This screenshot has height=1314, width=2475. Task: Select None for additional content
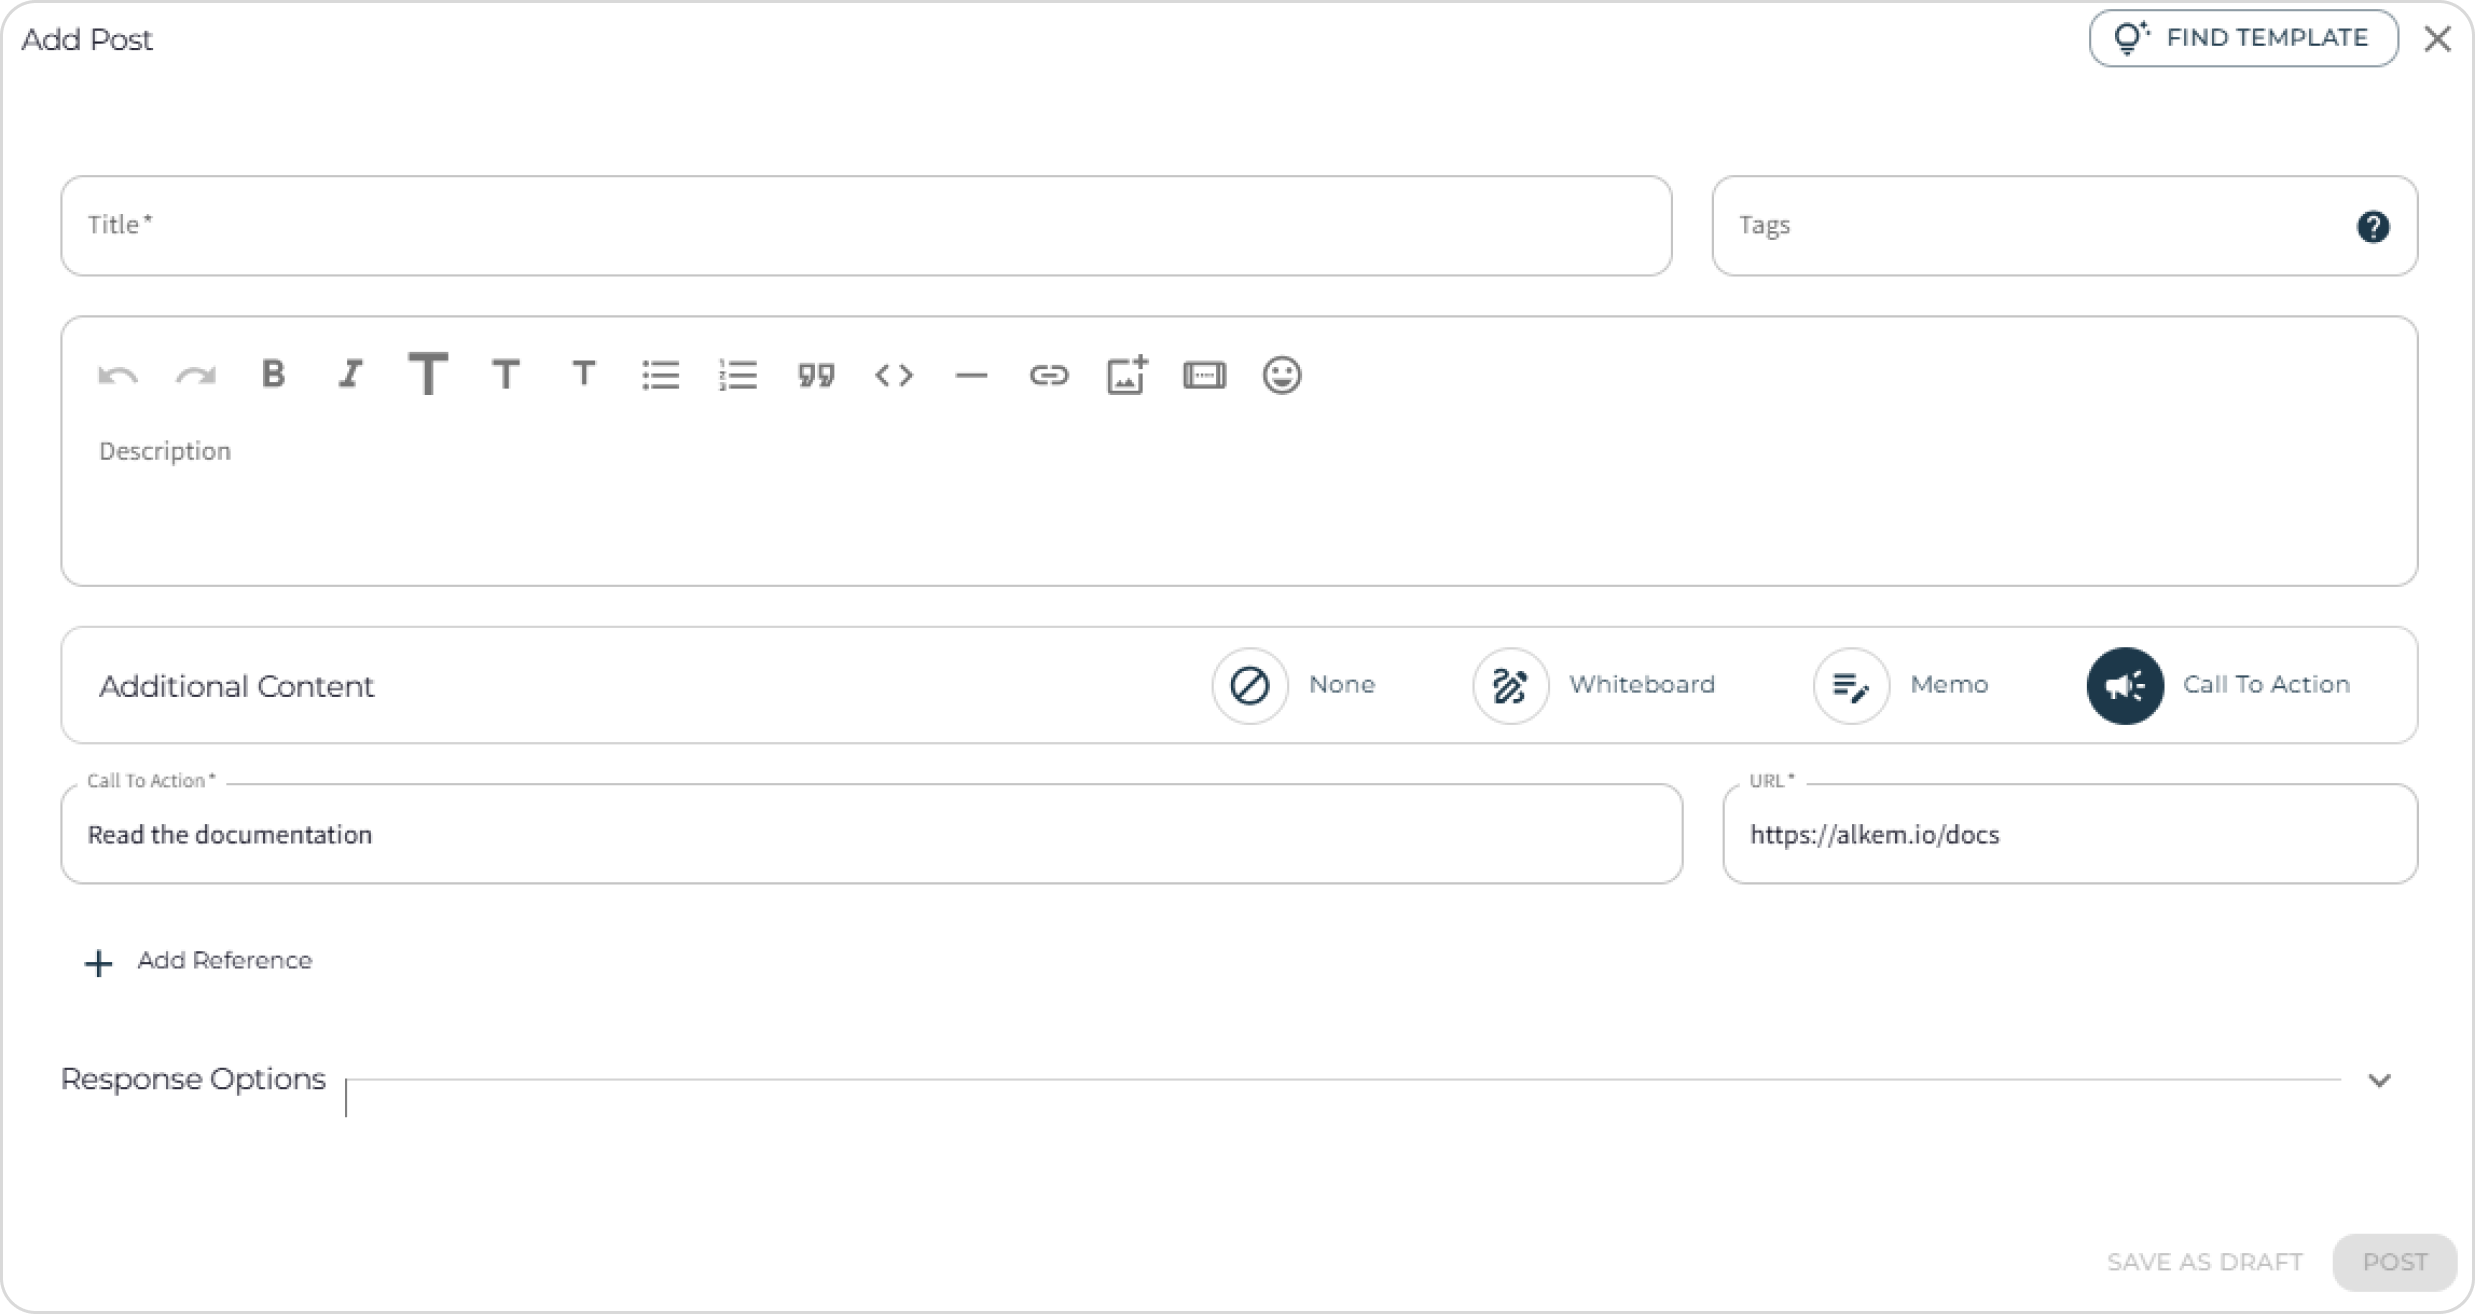pyautogui.click(x=1295, y=685)
